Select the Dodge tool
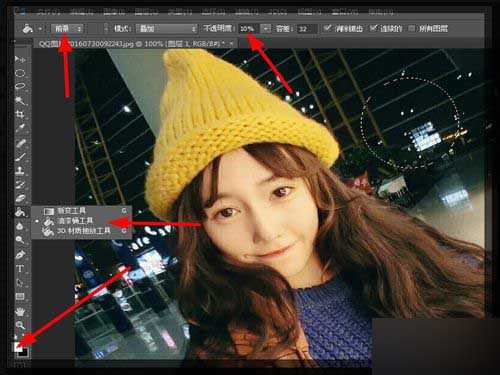Viewport: 500px width, 375px height. [20, 240]
